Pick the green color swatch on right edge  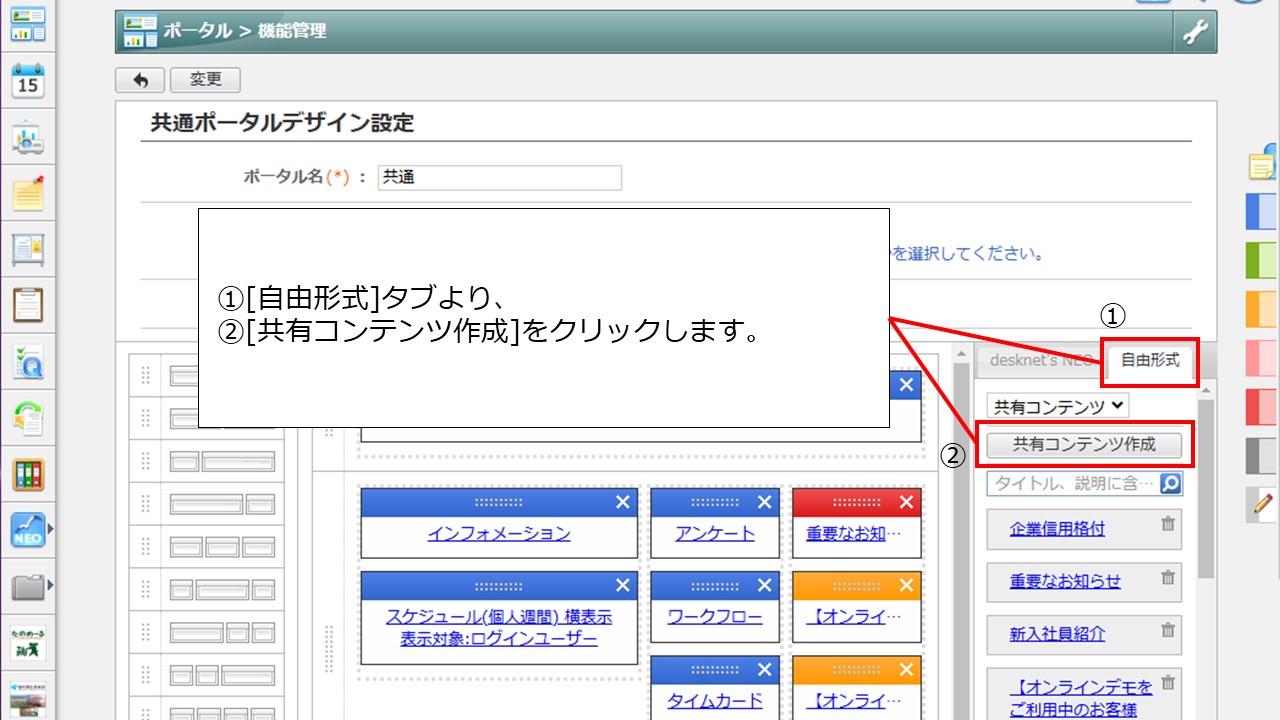pos(1262,260)
